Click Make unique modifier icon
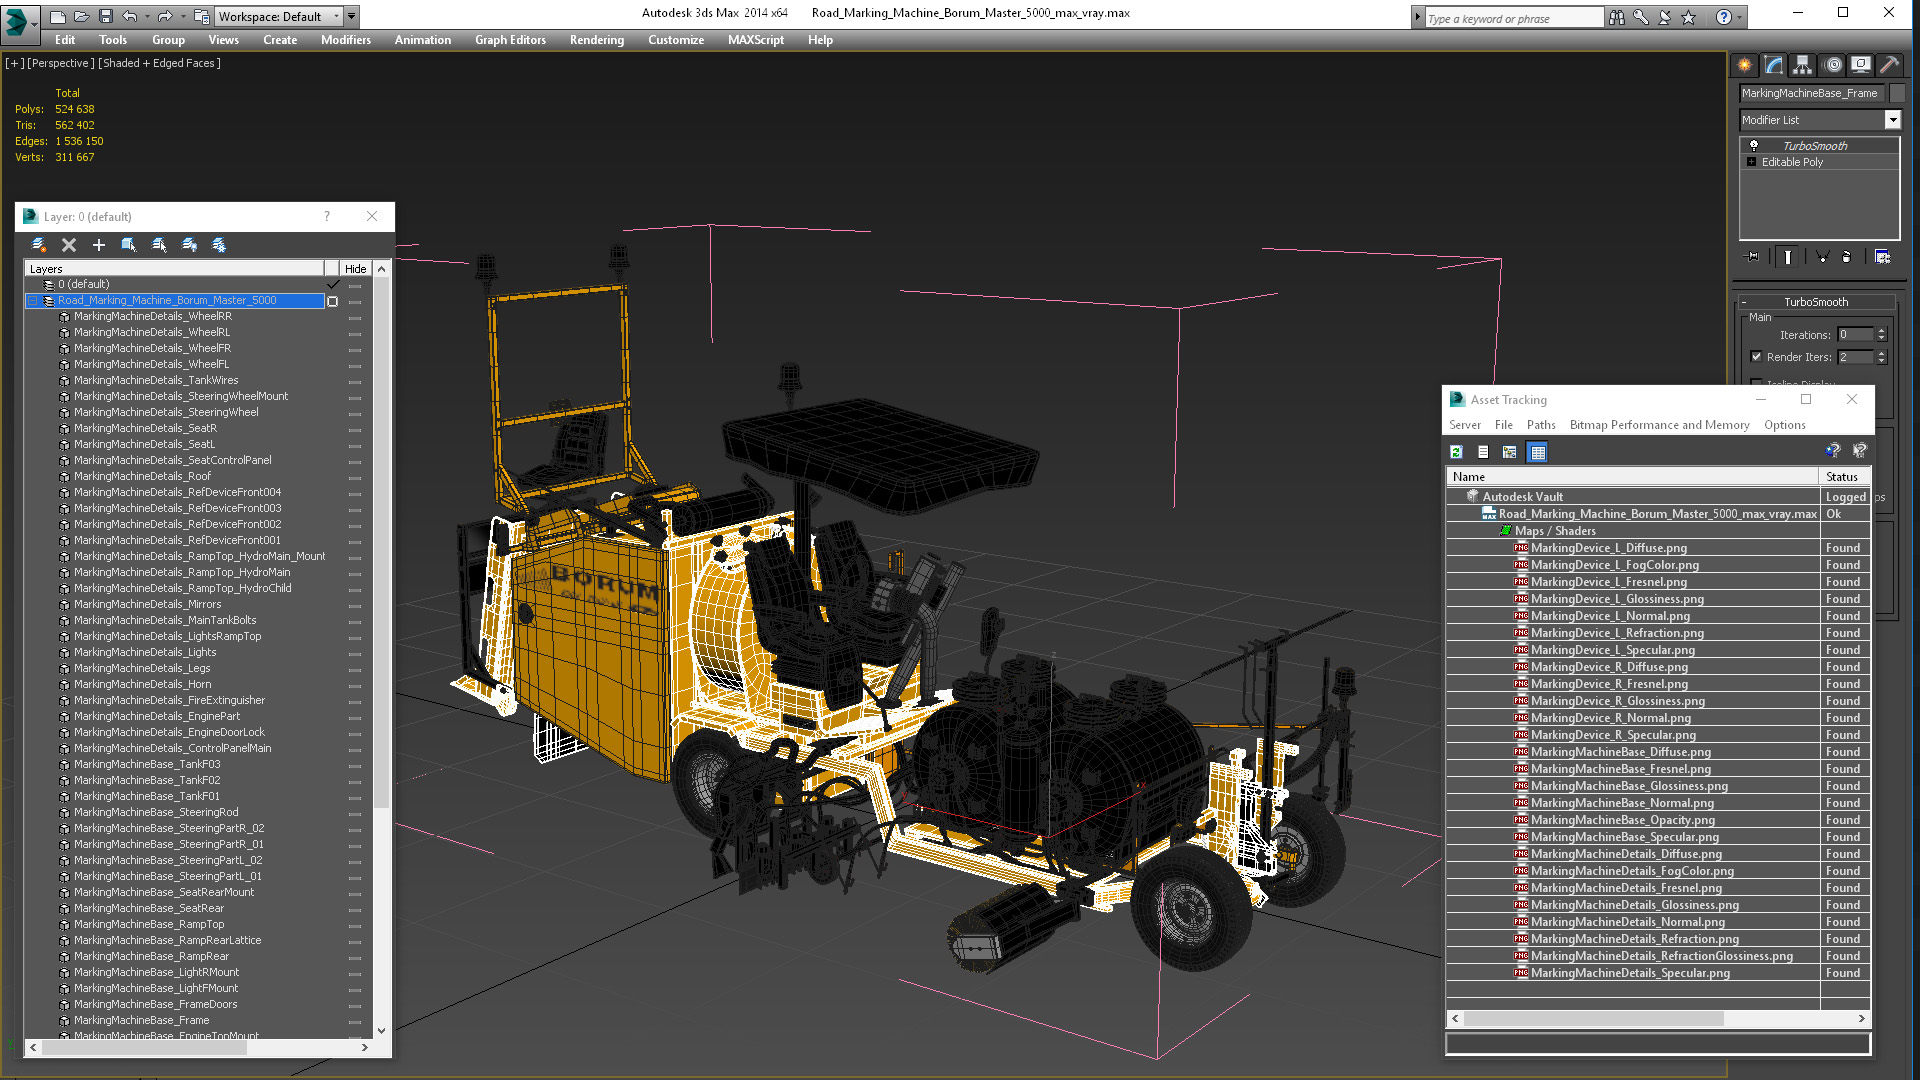Screen dimensions: 1920x1080 [1822, 257]
